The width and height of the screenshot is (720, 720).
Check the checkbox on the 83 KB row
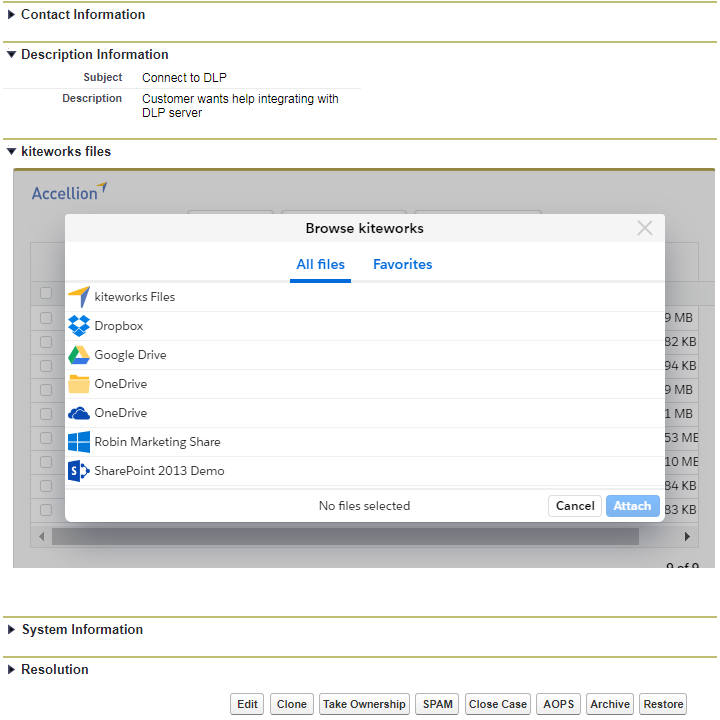46,510
